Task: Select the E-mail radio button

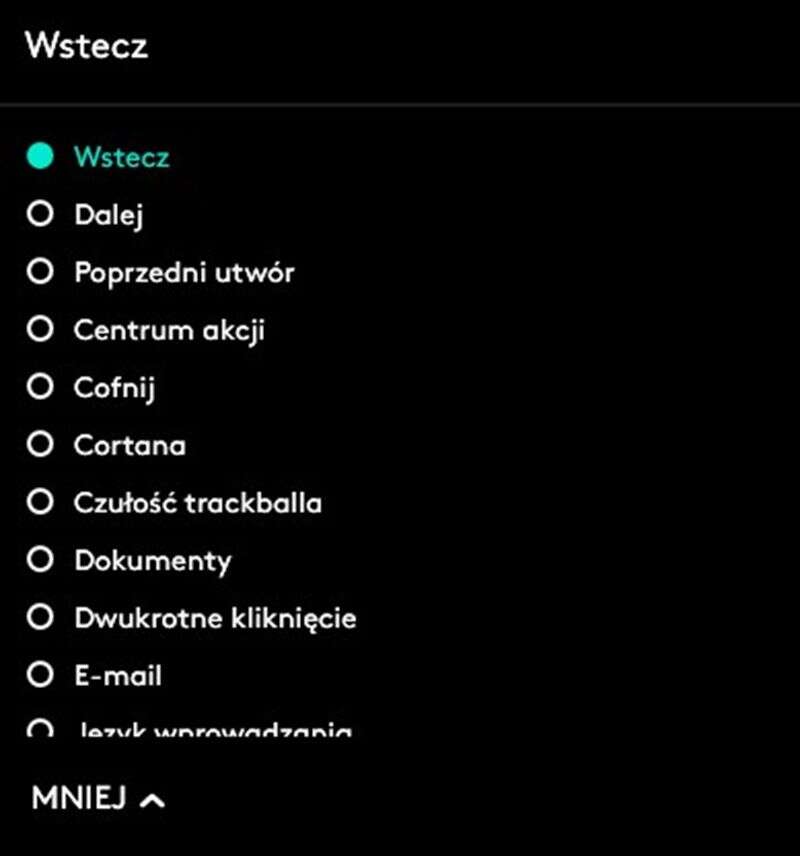Action: point(40,676)
